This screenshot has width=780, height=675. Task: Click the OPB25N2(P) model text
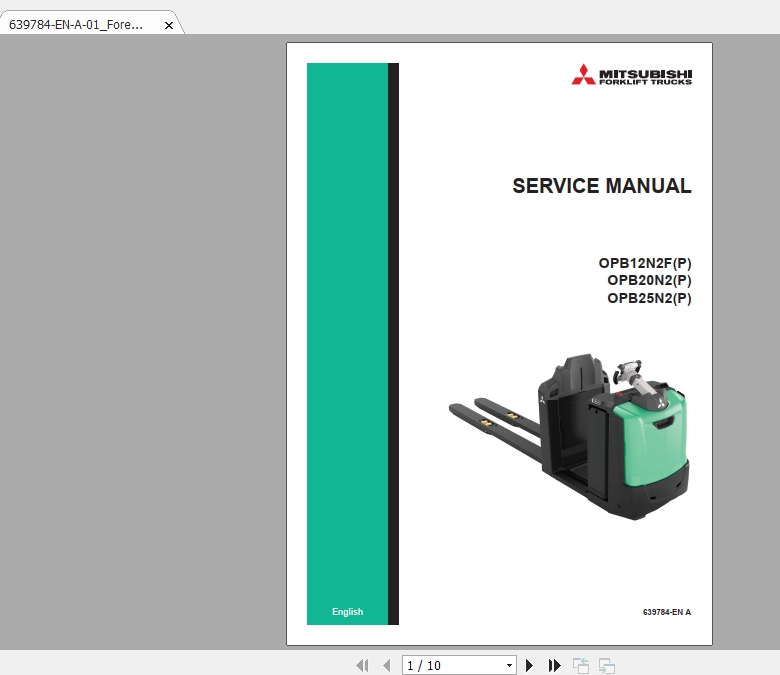tap(649, 298)
